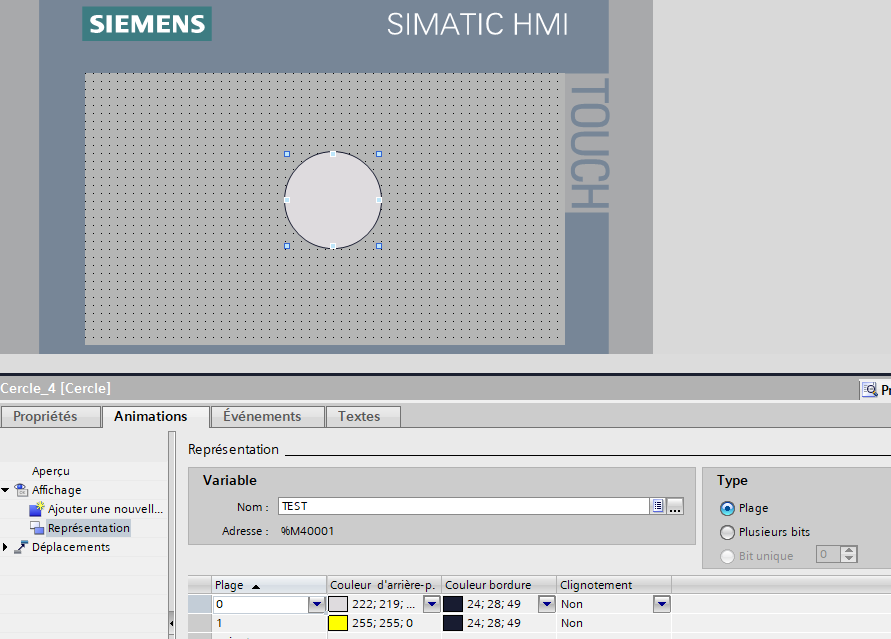Open the Textes tab

click(358, 416)
